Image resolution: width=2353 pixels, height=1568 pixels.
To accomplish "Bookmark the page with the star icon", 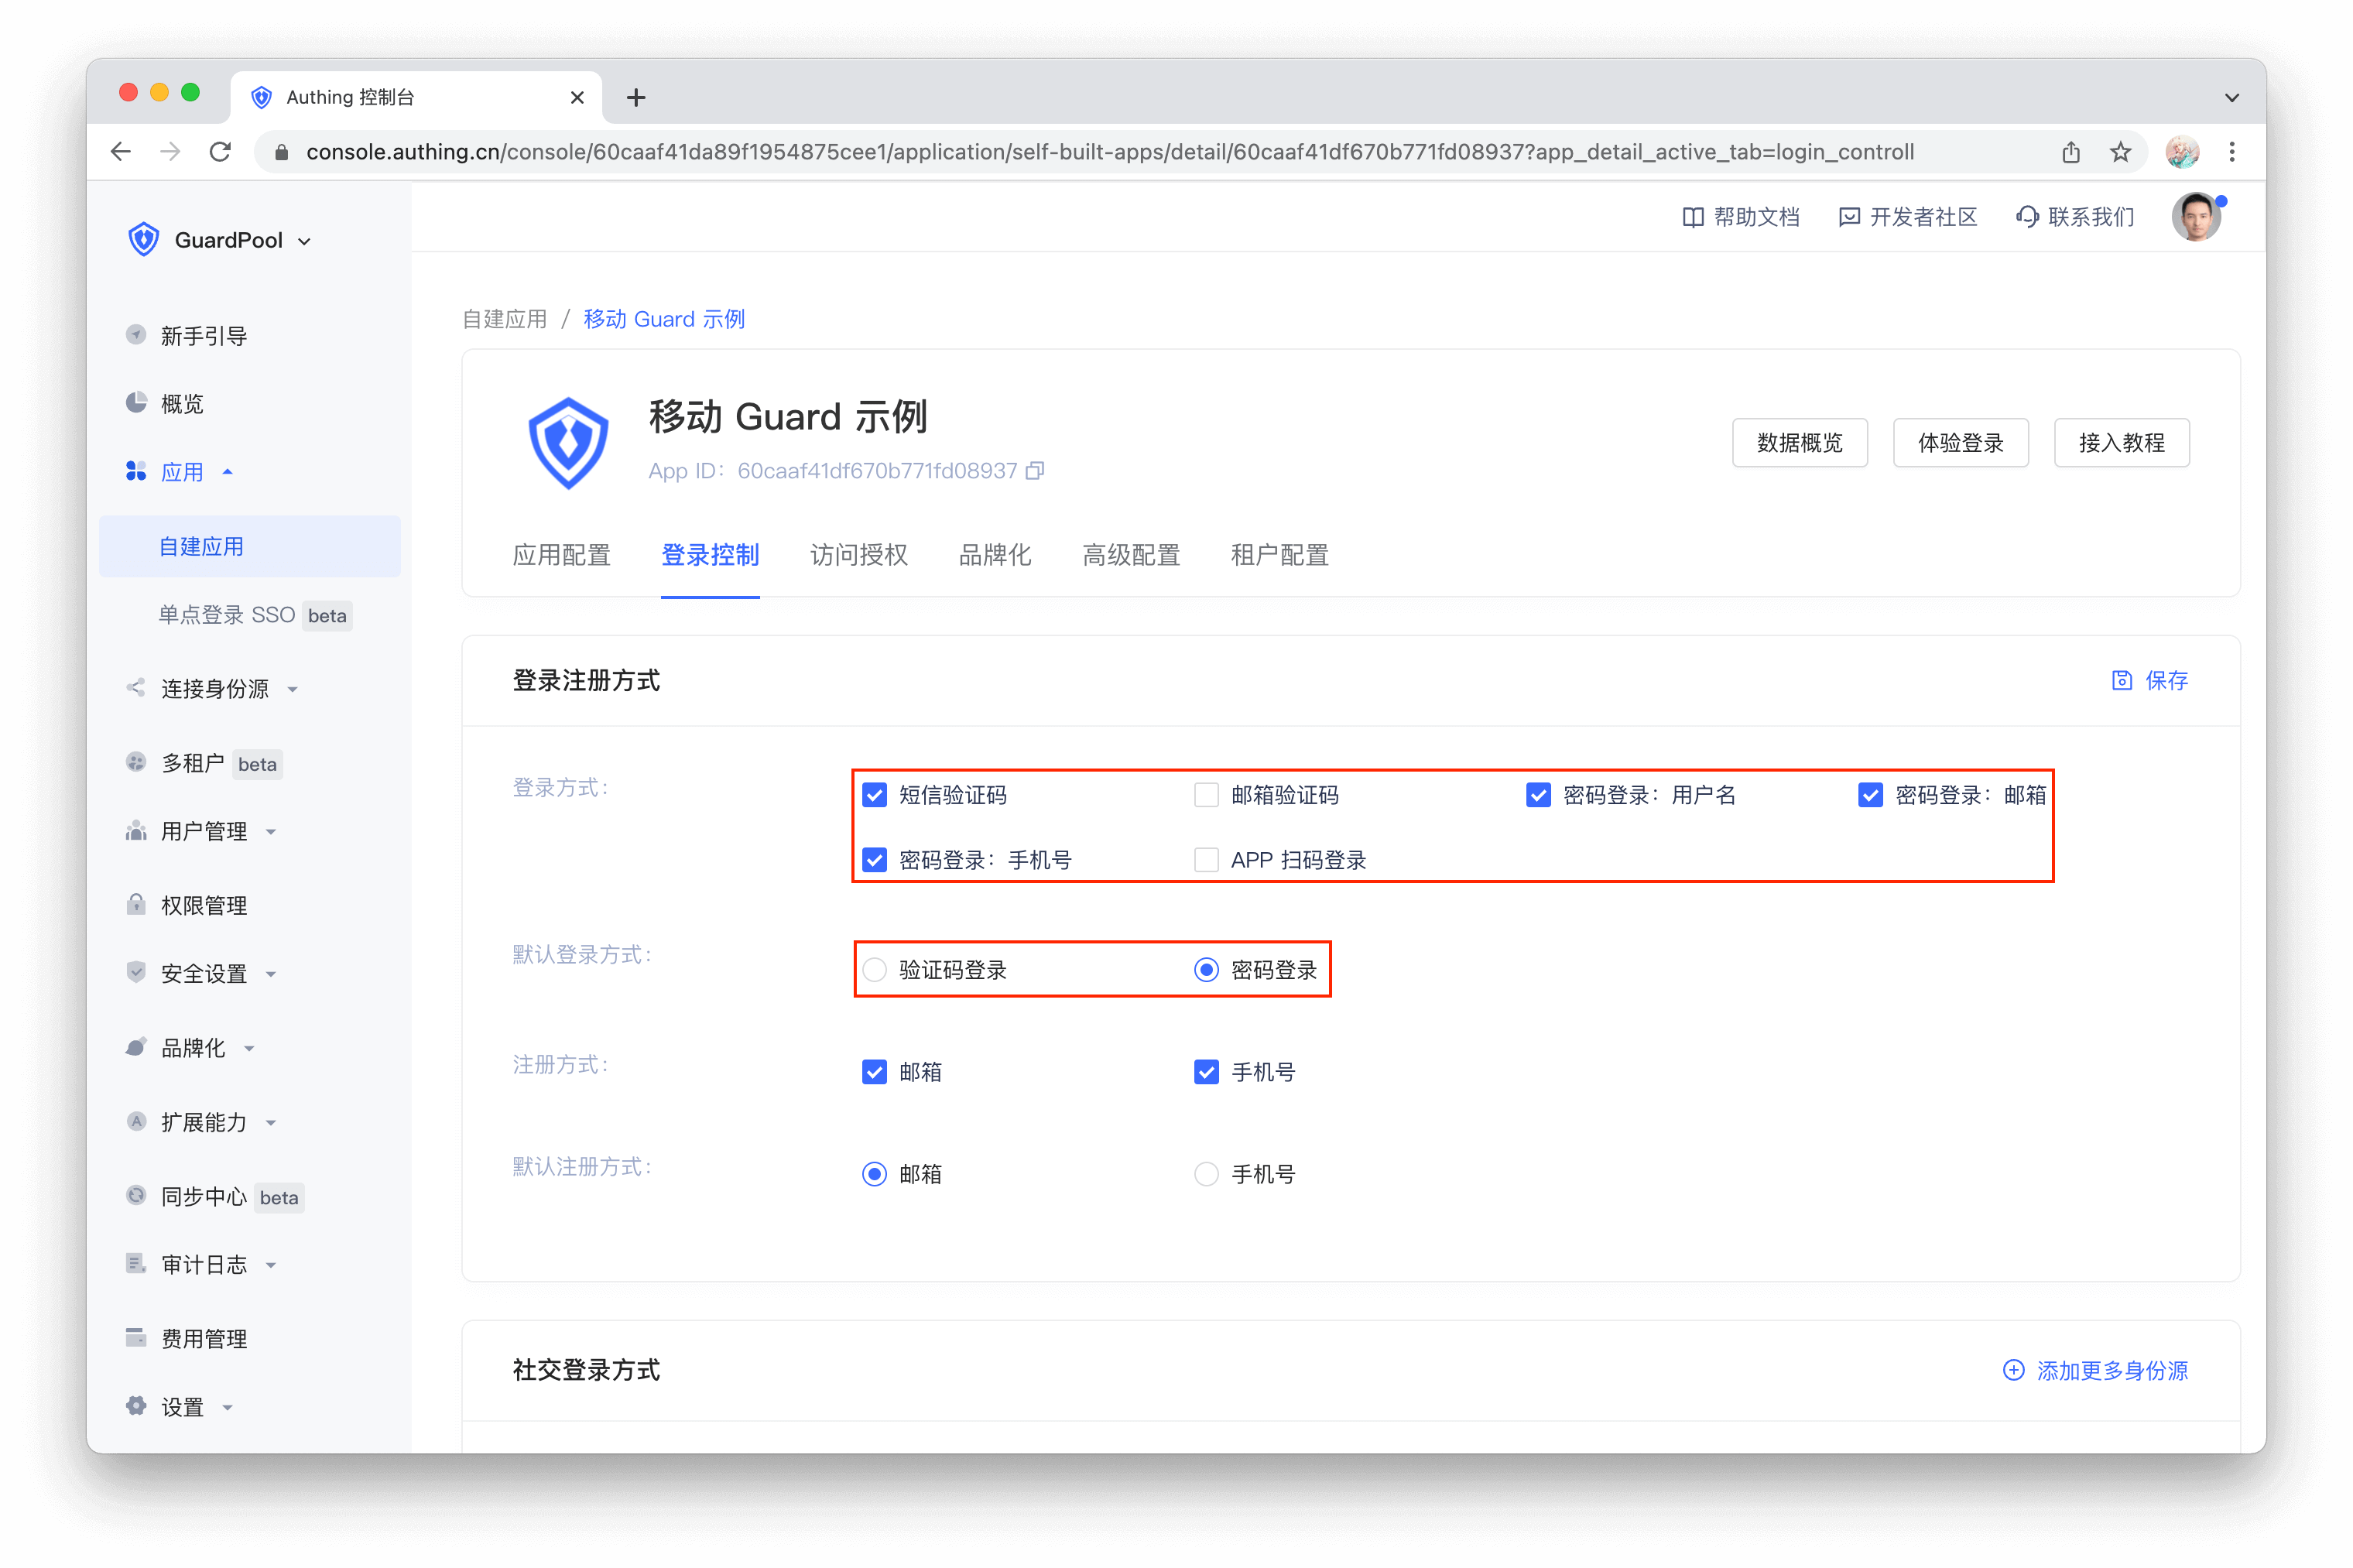I will (x=2120, y=152).
